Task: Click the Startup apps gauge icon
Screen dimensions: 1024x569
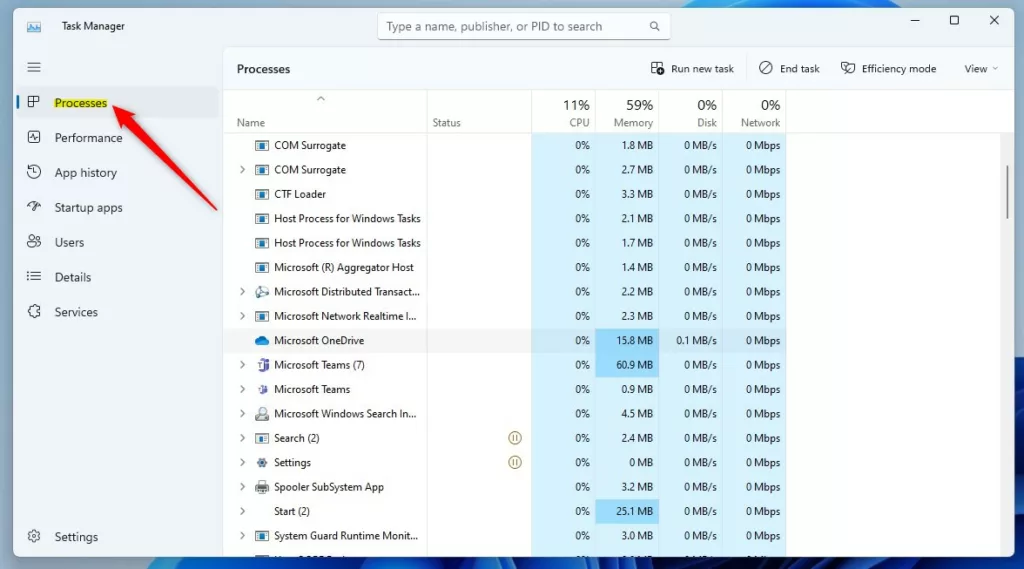Action: (34, 207)
